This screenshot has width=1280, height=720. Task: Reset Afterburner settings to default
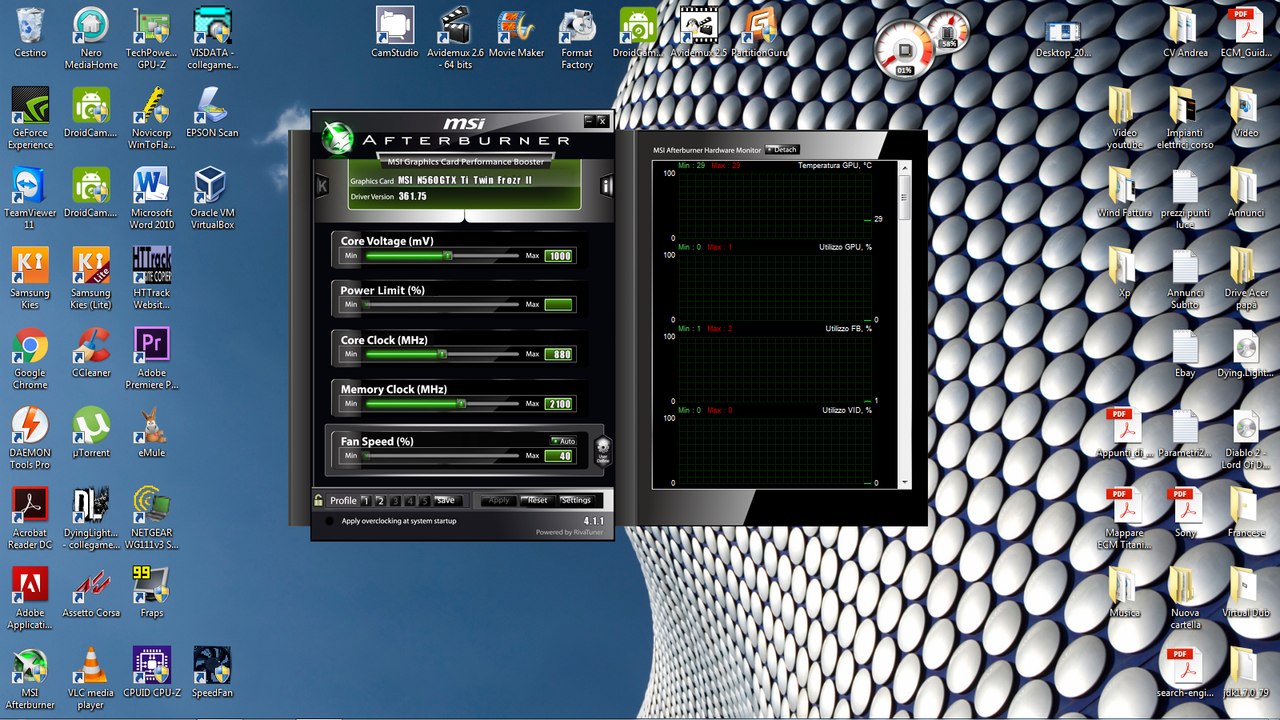click(x=538, y=500)
